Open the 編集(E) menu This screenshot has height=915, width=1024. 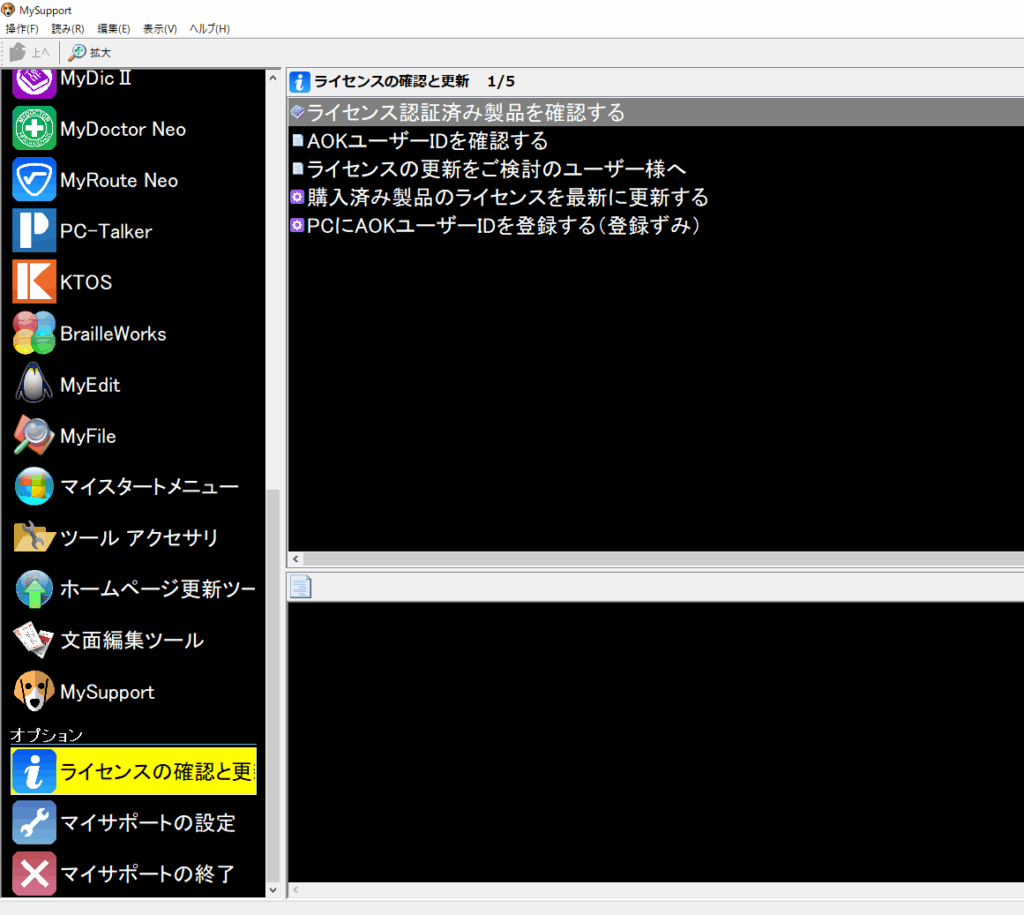[114, 29]
